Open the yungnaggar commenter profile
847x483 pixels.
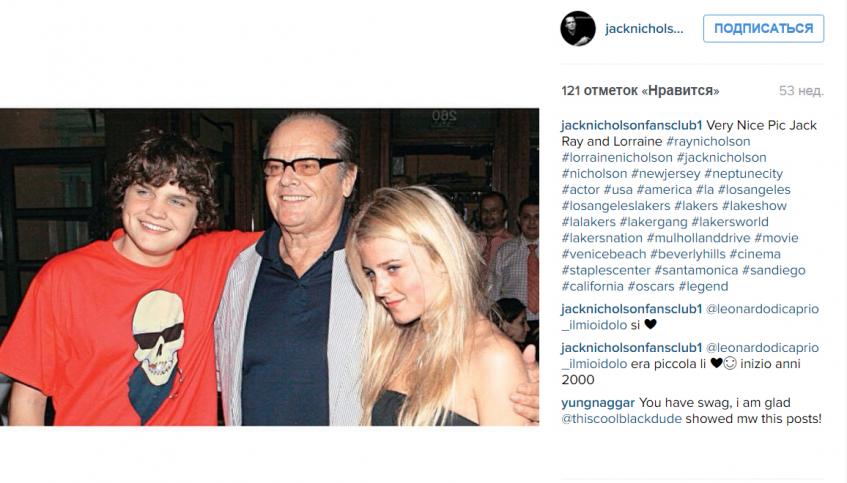[598, 403]
